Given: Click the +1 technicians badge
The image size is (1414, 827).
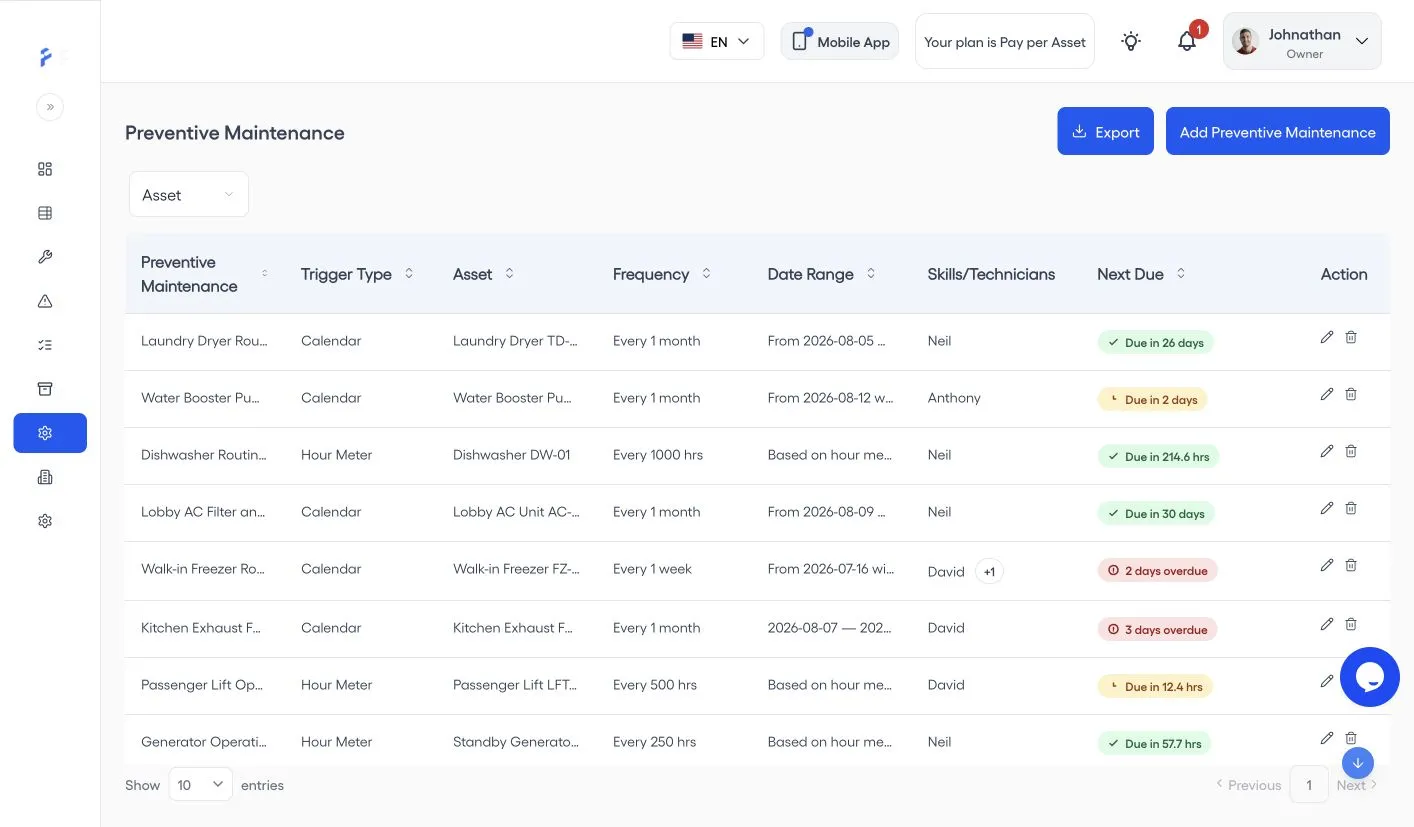Looking at the screenshot, I should click(x=989, y=572).
